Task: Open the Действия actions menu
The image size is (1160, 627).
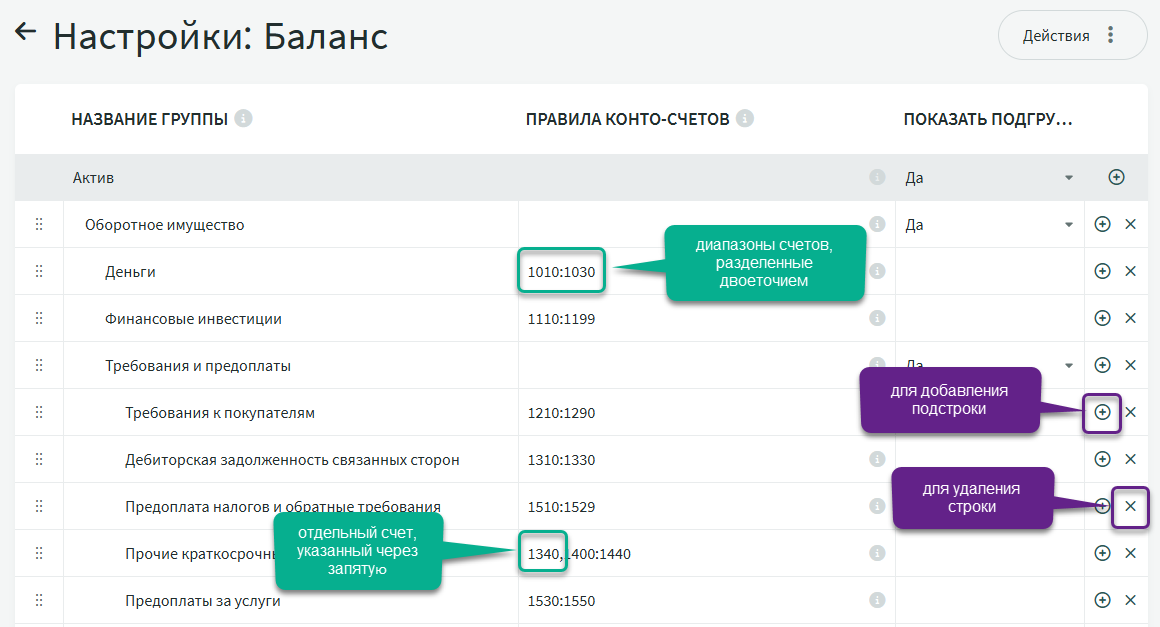Action: 1072,36
